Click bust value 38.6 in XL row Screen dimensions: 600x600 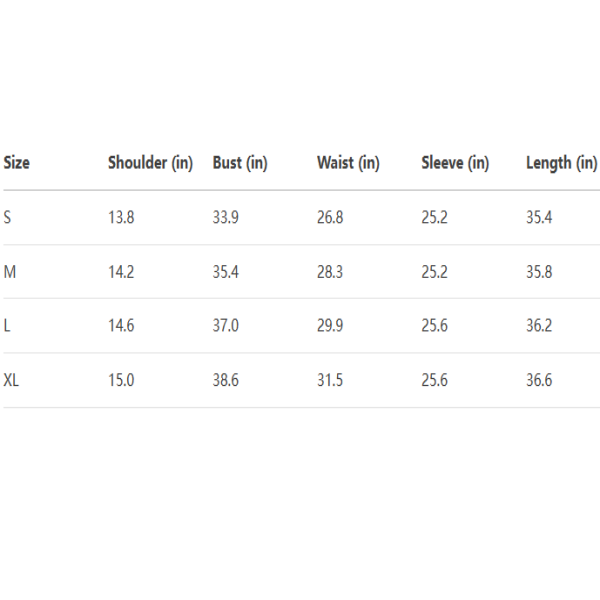pos(226,380)
